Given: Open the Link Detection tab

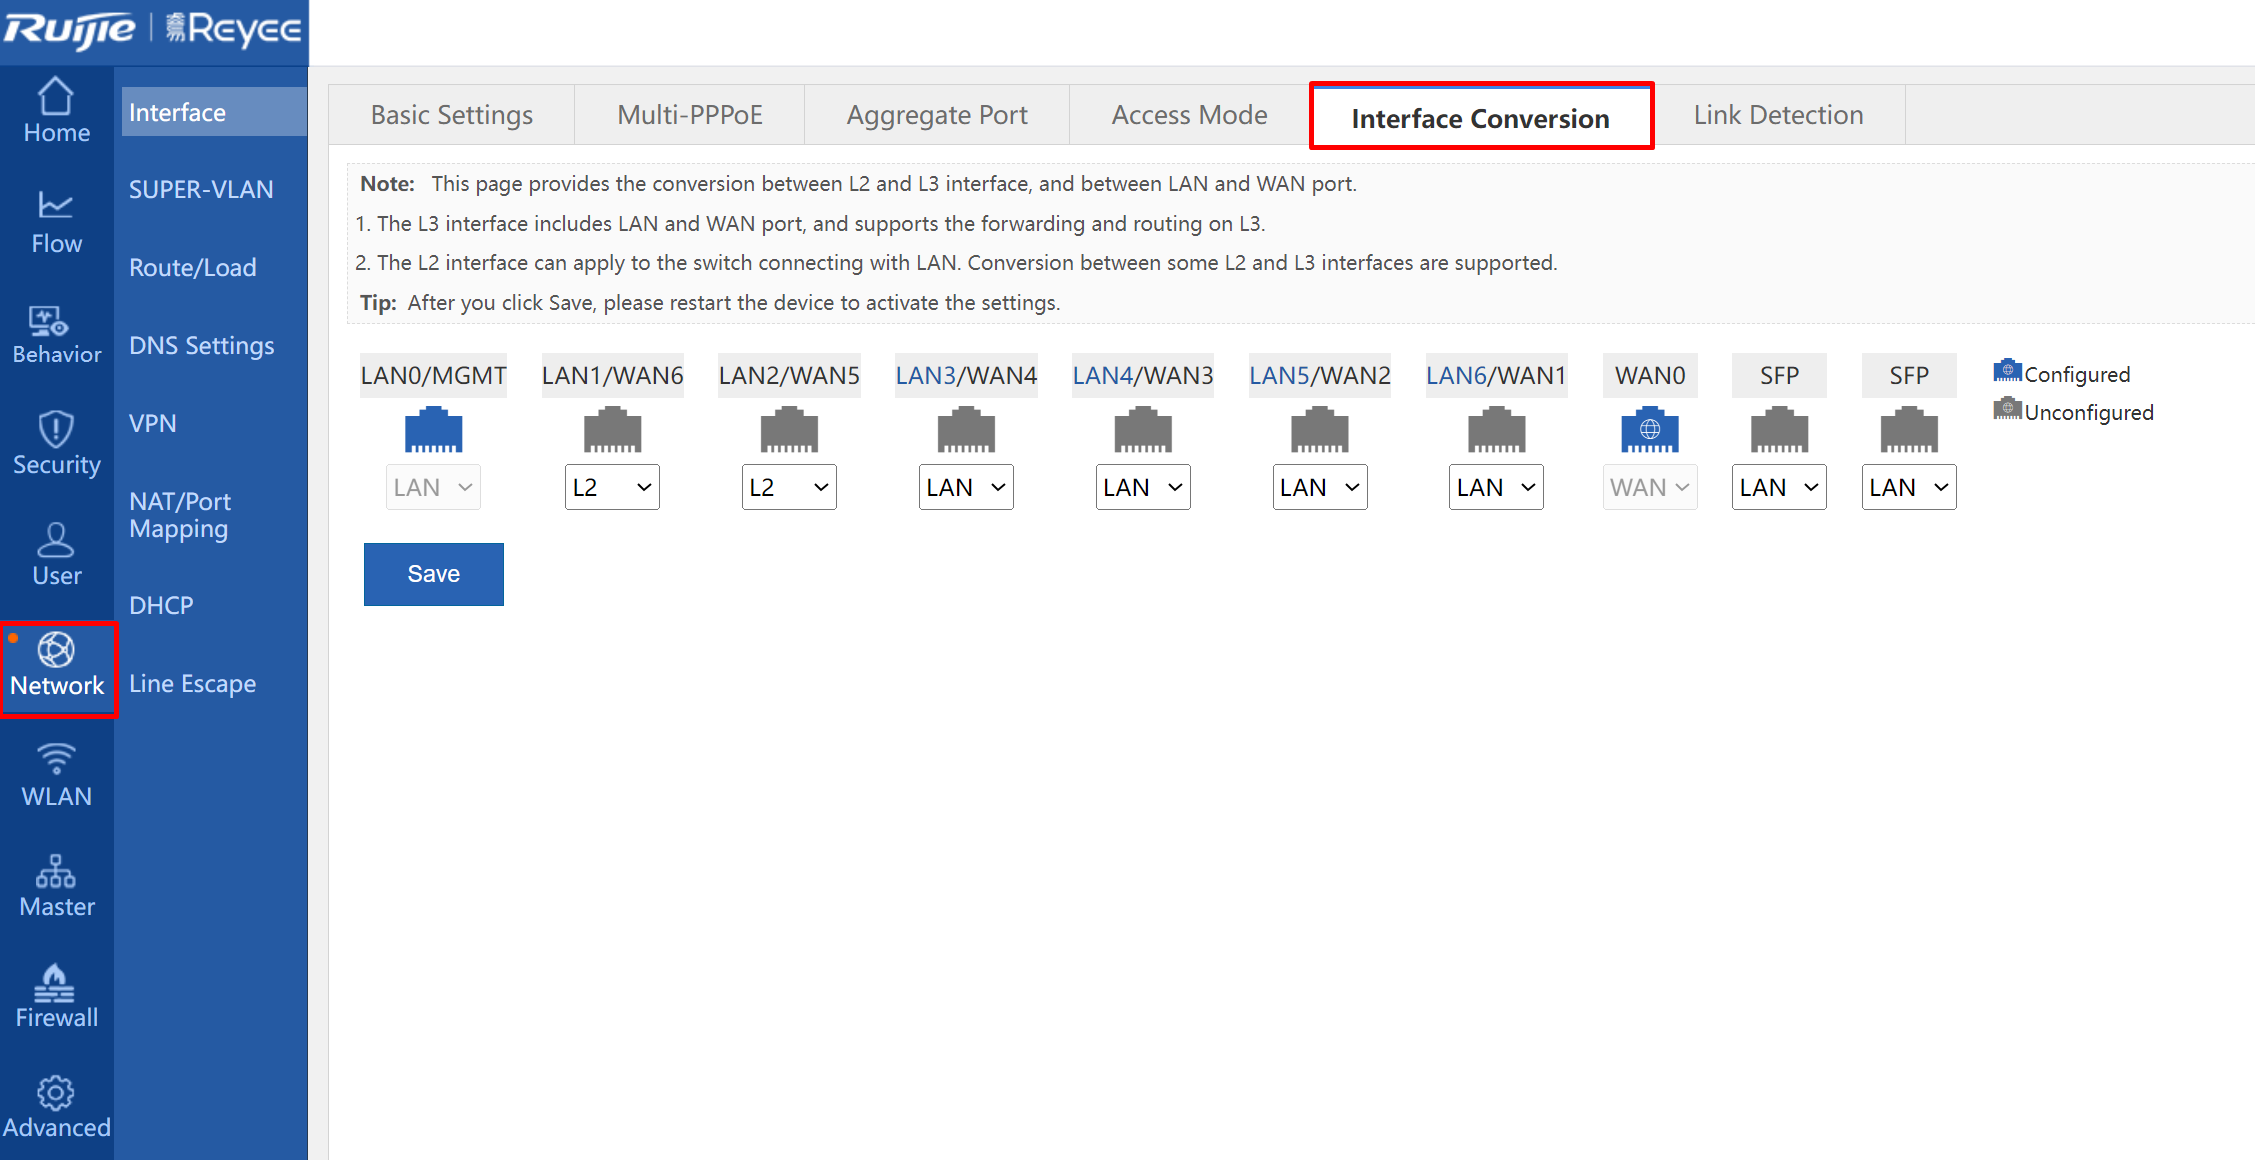Looking at the screenshot, I should [x=1778, y=114].
